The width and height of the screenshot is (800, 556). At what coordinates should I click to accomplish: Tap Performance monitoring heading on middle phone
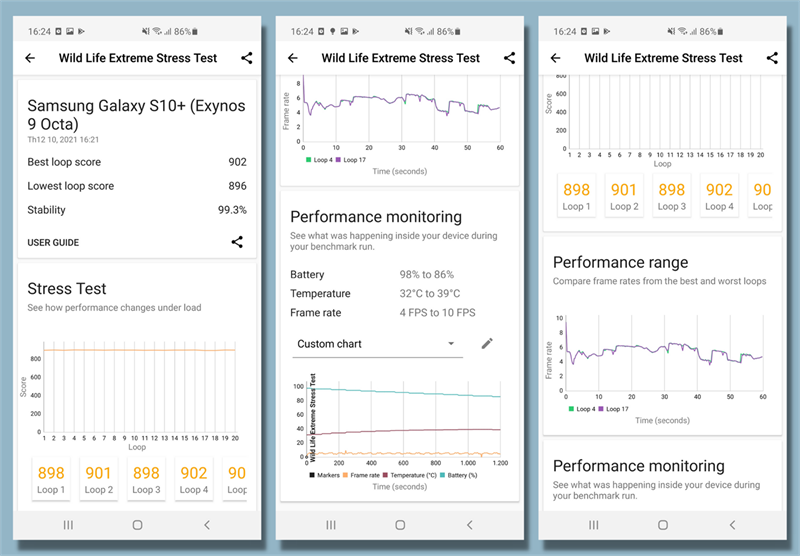[x=376, y=217]
